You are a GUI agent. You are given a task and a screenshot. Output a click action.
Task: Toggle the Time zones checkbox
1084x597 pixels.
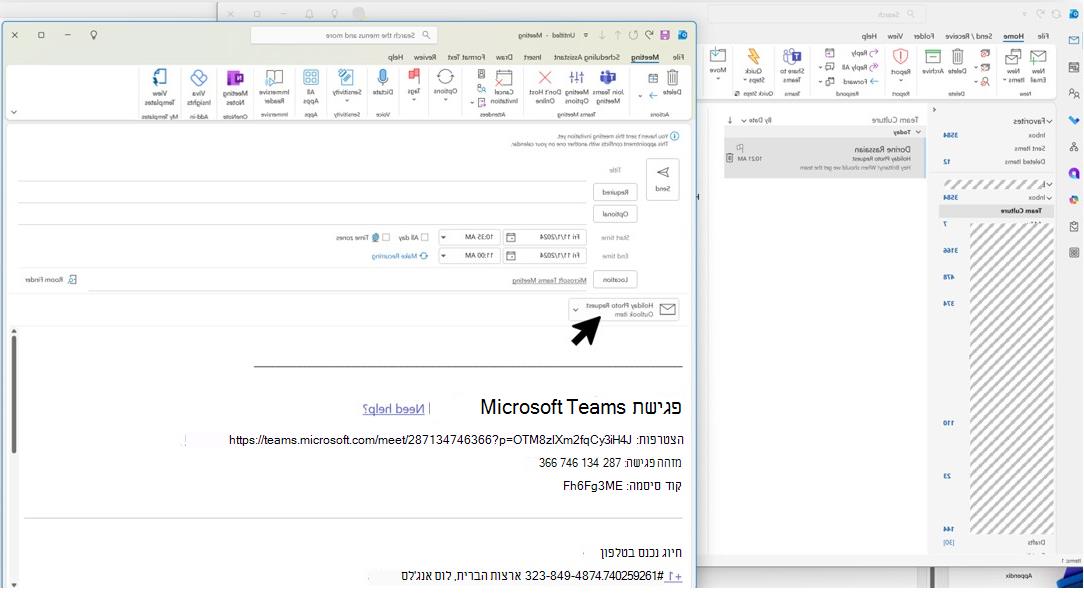pos(386,237)
